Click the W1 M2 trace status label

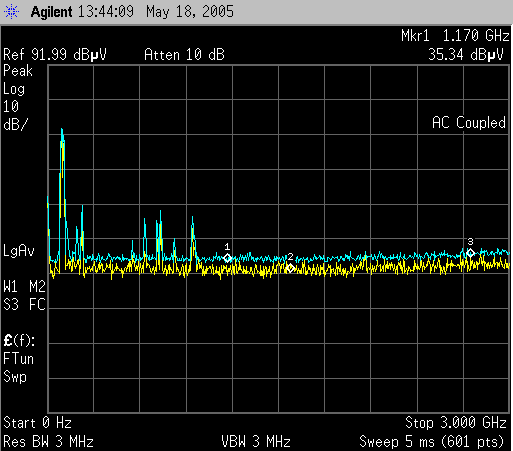[24, 287]
